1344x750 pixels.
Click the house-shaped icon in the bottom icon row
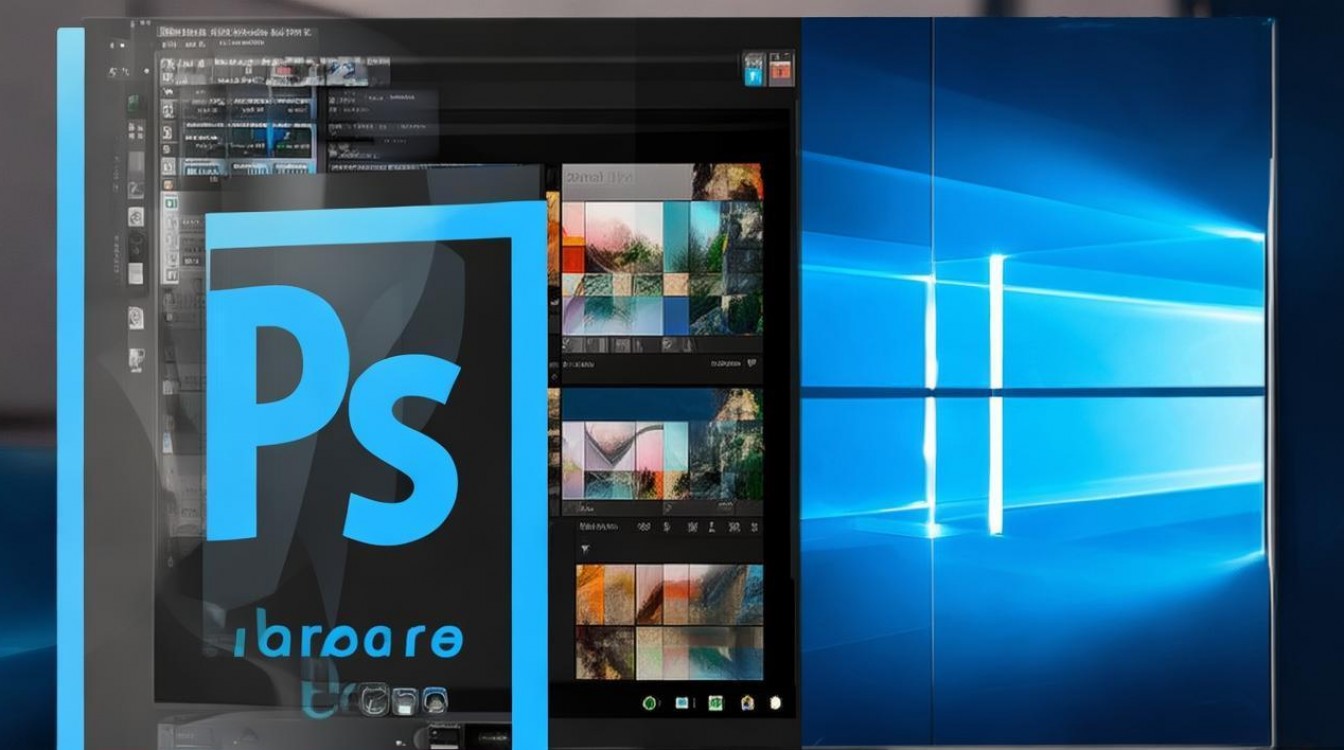[x=746, y=702]
